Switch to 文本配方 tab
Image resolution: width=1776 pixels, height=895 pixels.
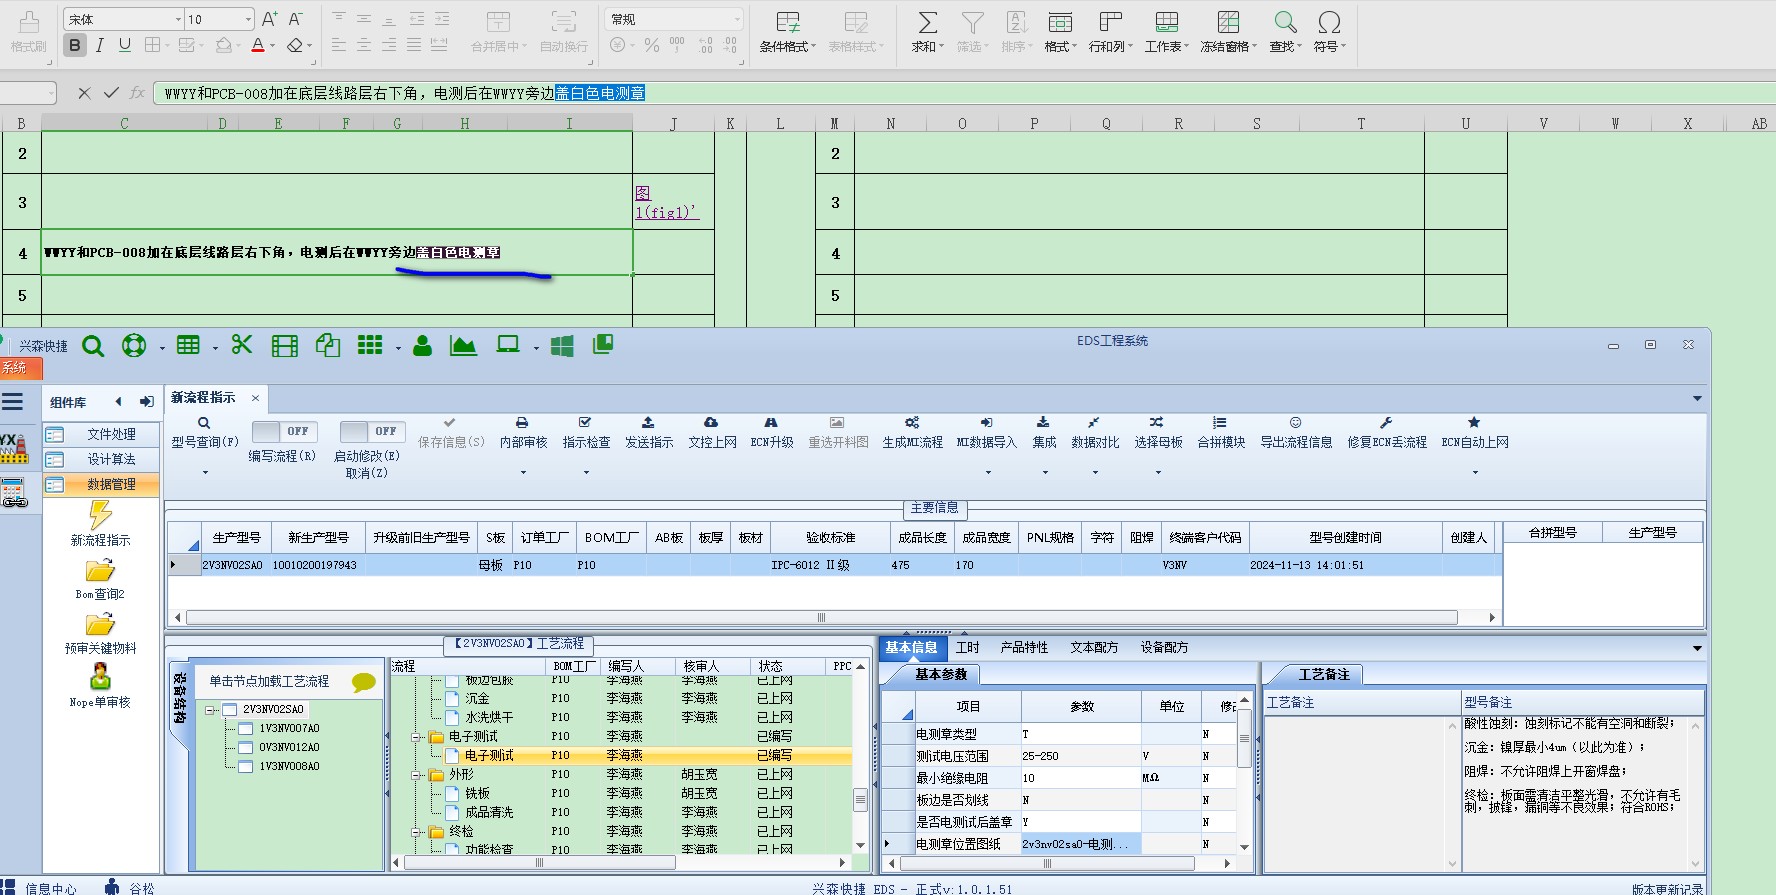pyautogui.click(x=1094, y=648)
